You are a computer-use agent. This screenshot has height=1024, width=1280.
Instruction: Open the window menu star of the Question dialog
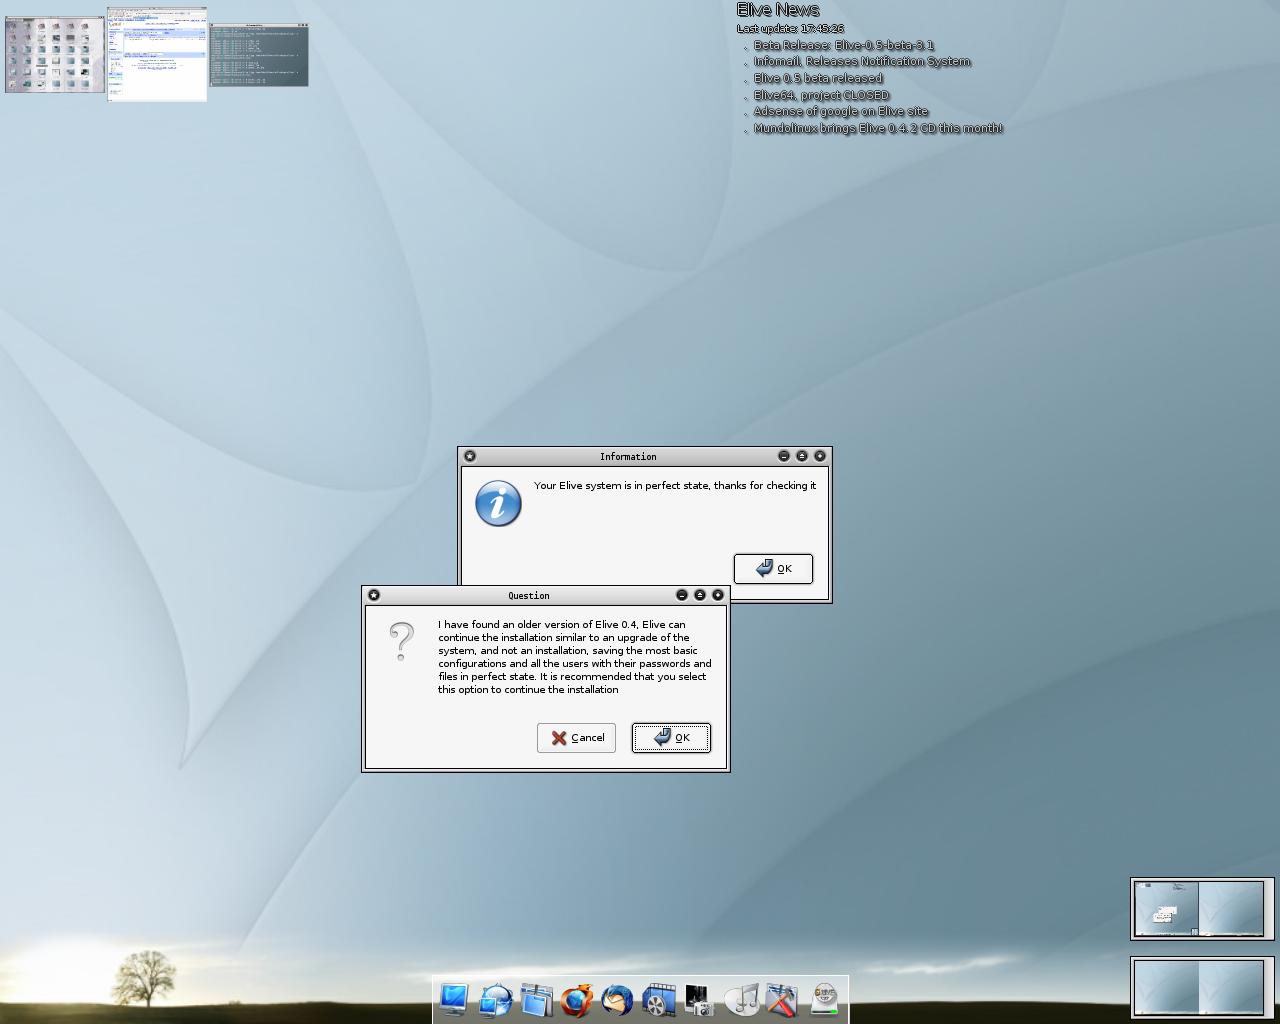coord(374,595)
